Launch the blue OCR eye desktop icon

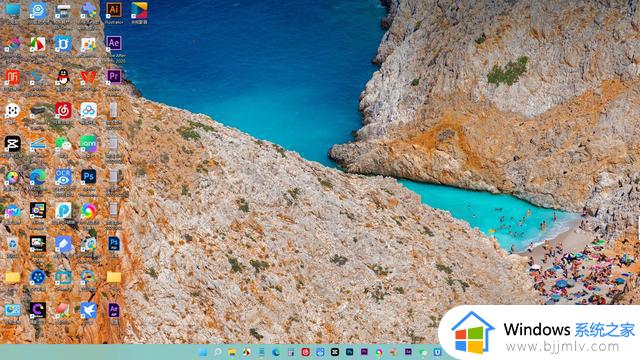tap(63, 177)
